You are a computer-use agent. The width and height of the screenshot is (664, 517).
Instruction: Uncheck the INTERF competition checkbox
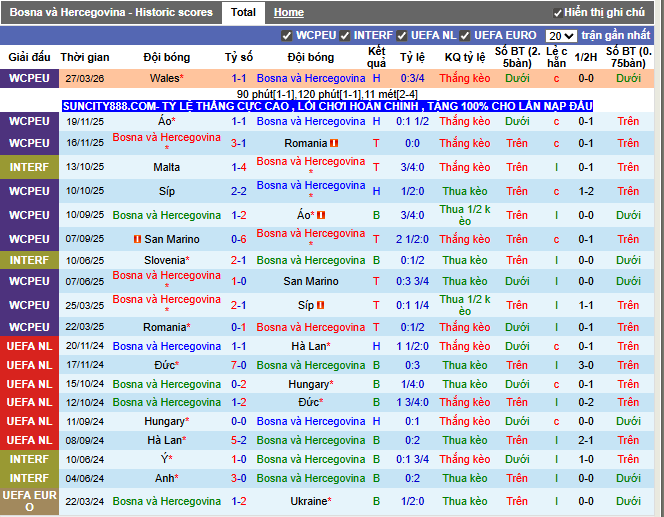(x=345, y=35)
